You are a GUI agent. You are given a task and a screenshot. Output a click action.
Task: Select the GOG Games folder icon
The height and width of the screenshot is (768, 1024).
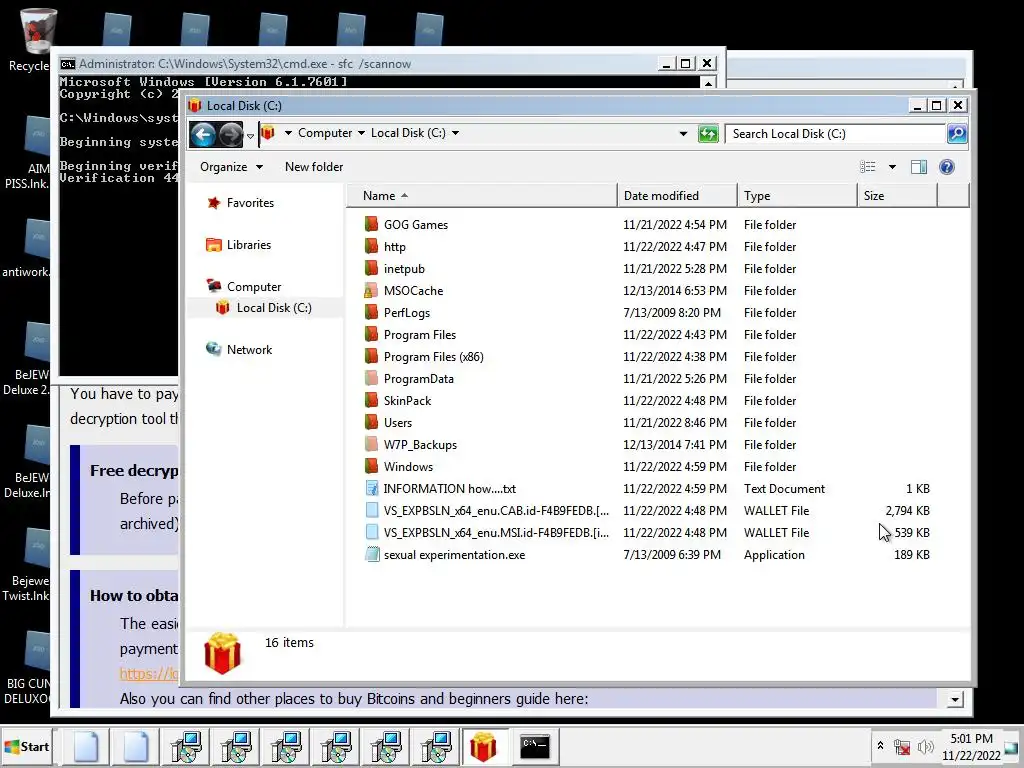(371, 225)
